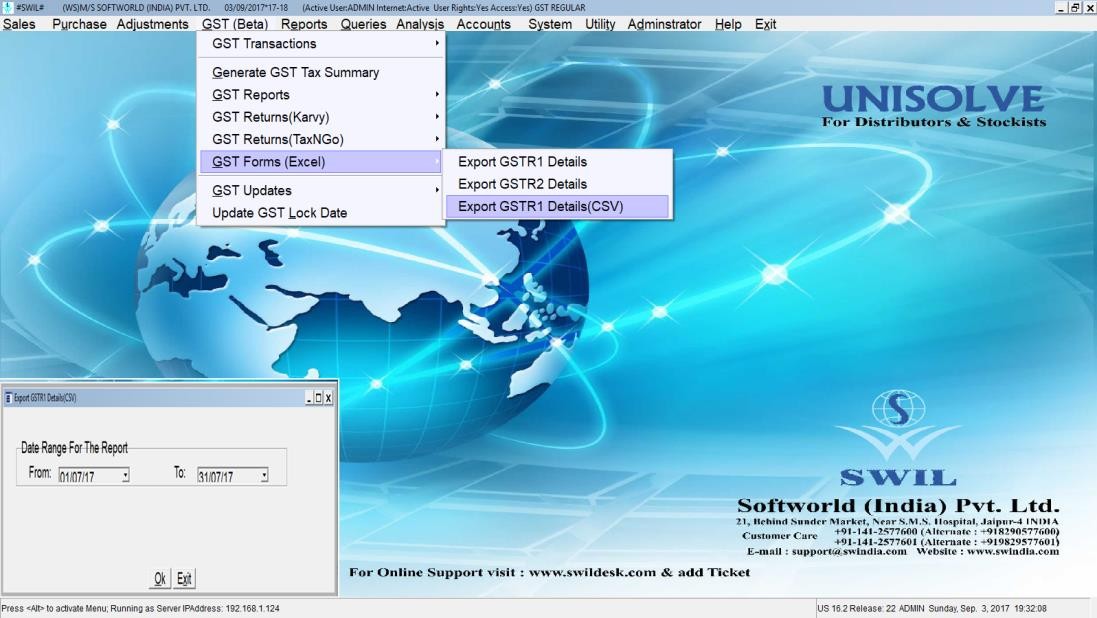Expand GST Reports submenu

click(x=321, y=94)
